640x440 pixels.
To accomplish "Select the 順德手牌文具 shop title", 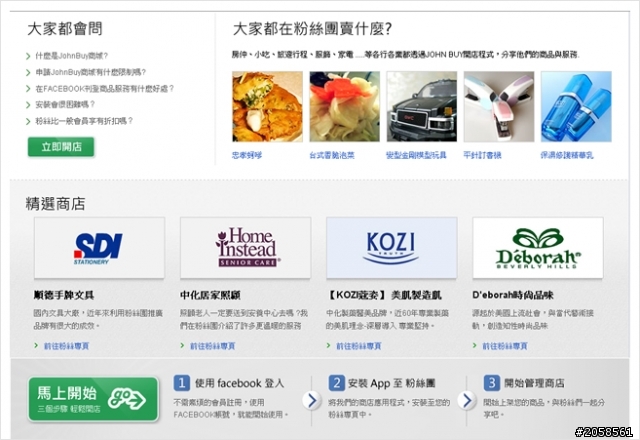I will click(64, 295).
